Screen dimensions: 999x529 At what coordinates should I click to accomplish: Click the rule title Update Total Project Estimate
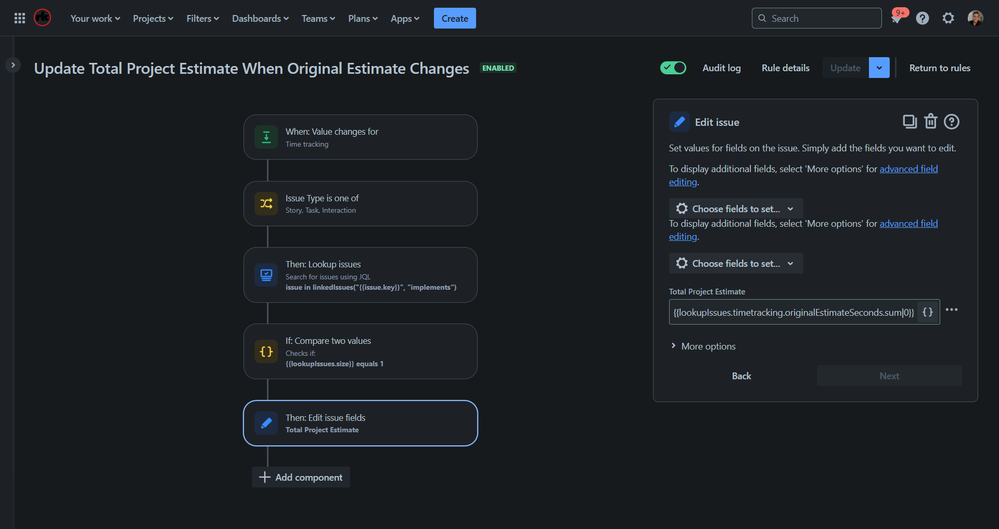tap(252, 68)
